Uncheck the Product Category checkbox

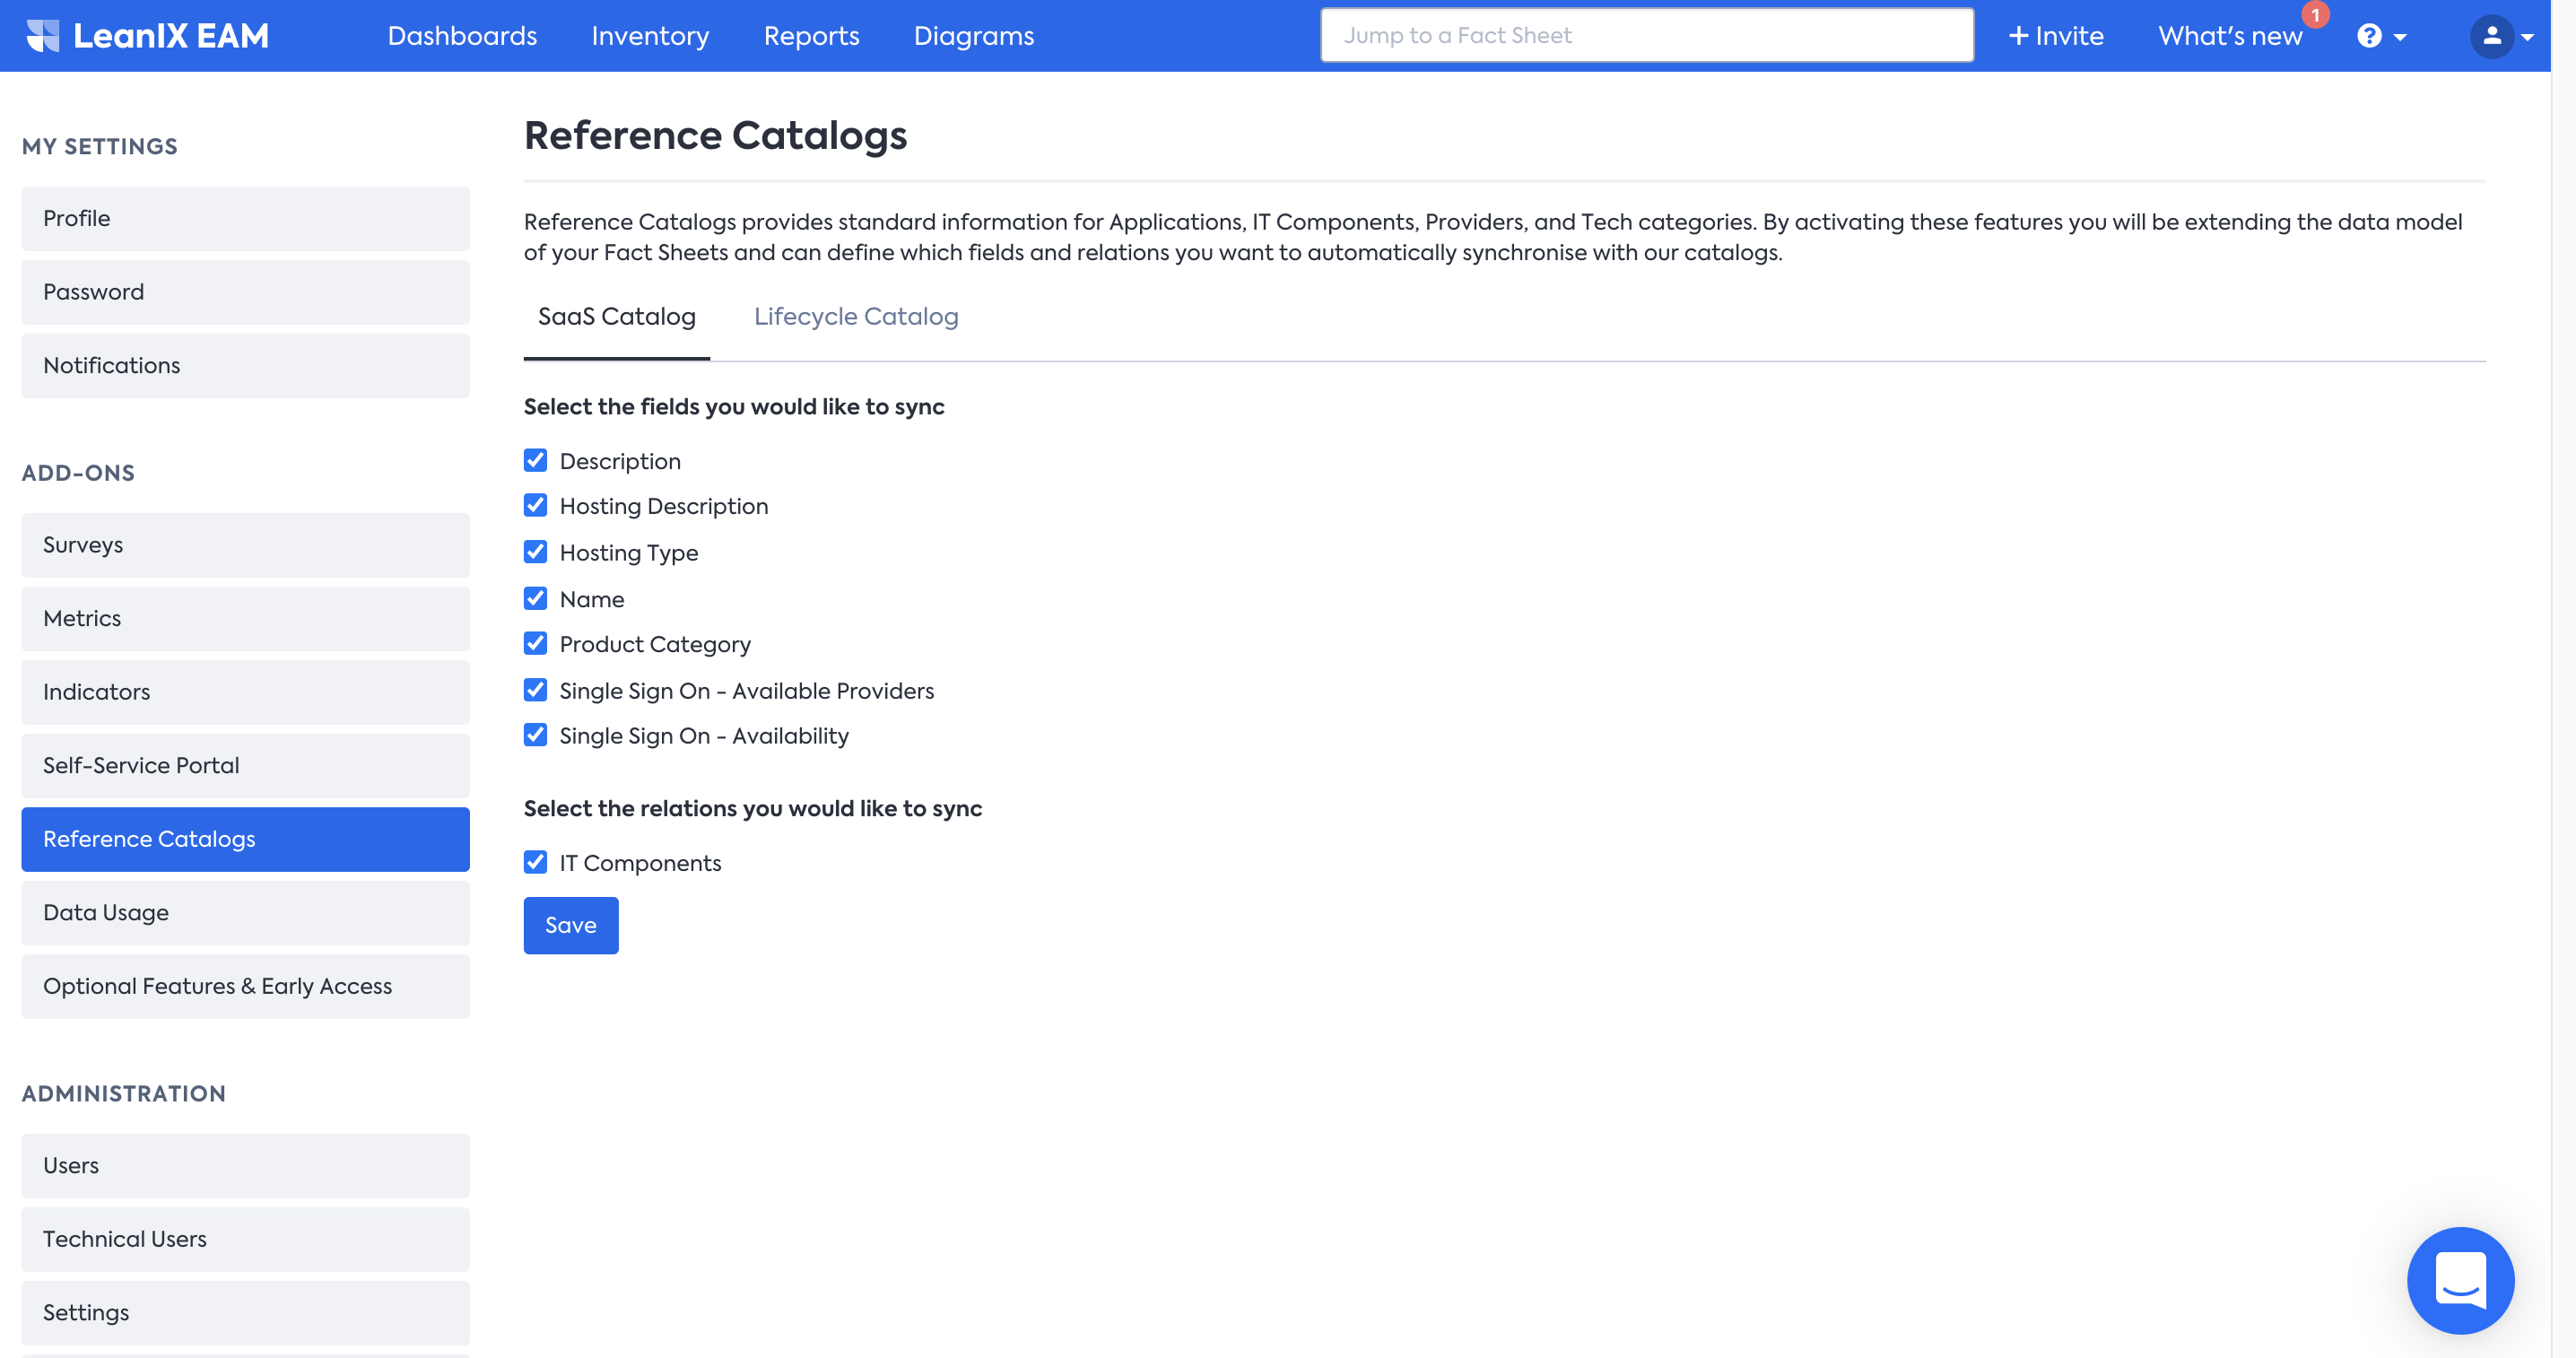click(535, 644)
